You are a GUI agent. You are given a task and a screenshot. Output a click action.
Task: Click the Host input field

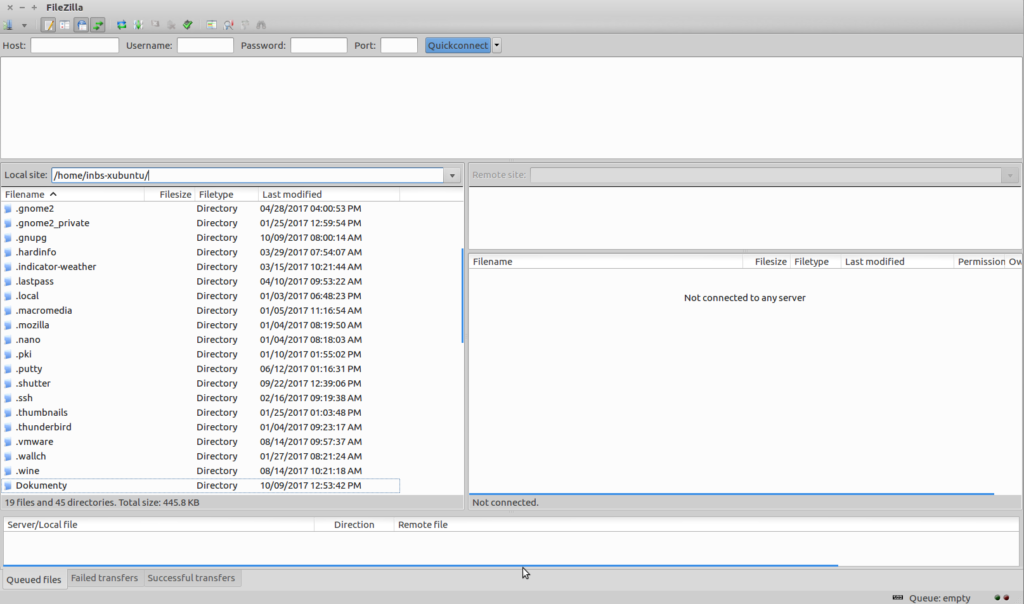(74, 45)
